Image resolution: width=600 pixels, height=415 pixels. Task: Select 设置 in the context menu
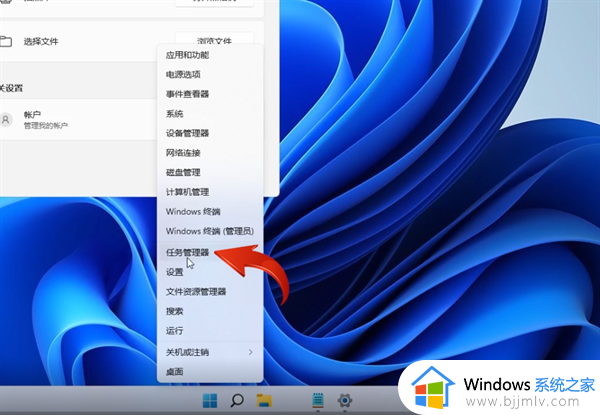click(210, 272)
